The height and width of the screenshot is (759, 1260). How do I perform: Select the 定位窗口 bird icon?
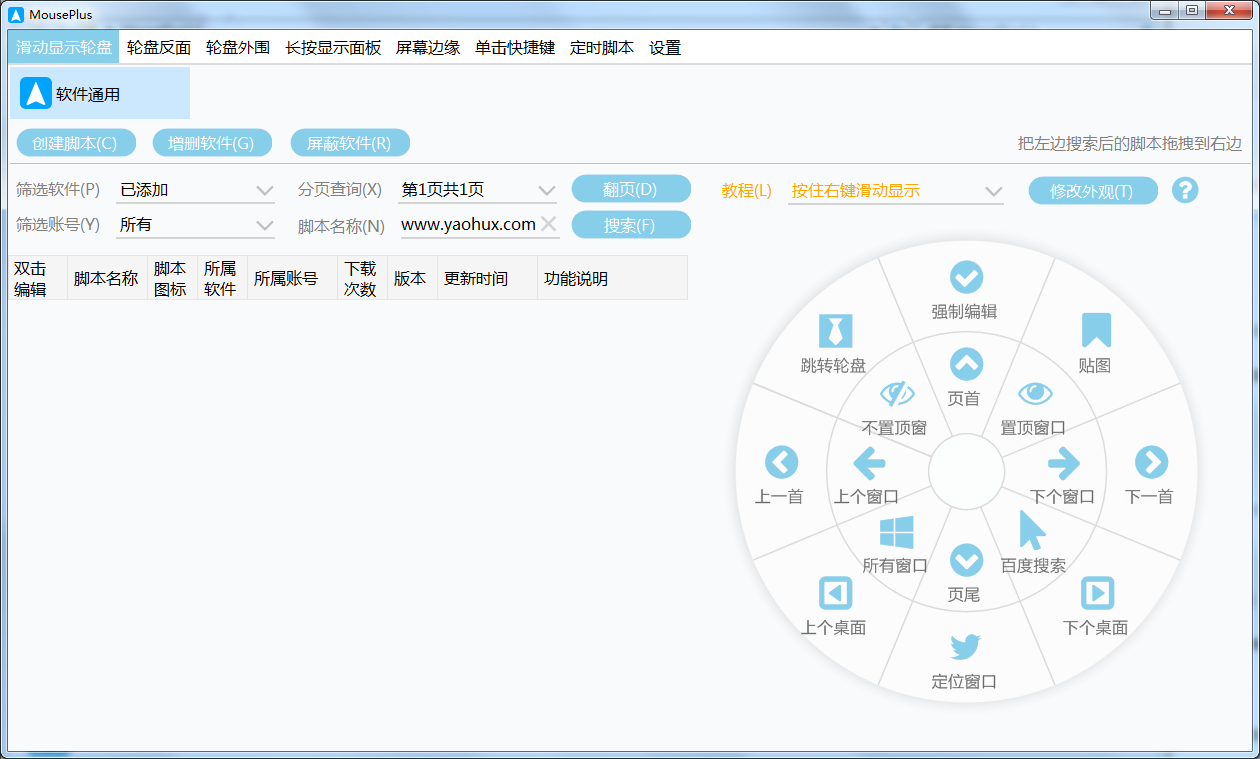click(x=965, y=647)
